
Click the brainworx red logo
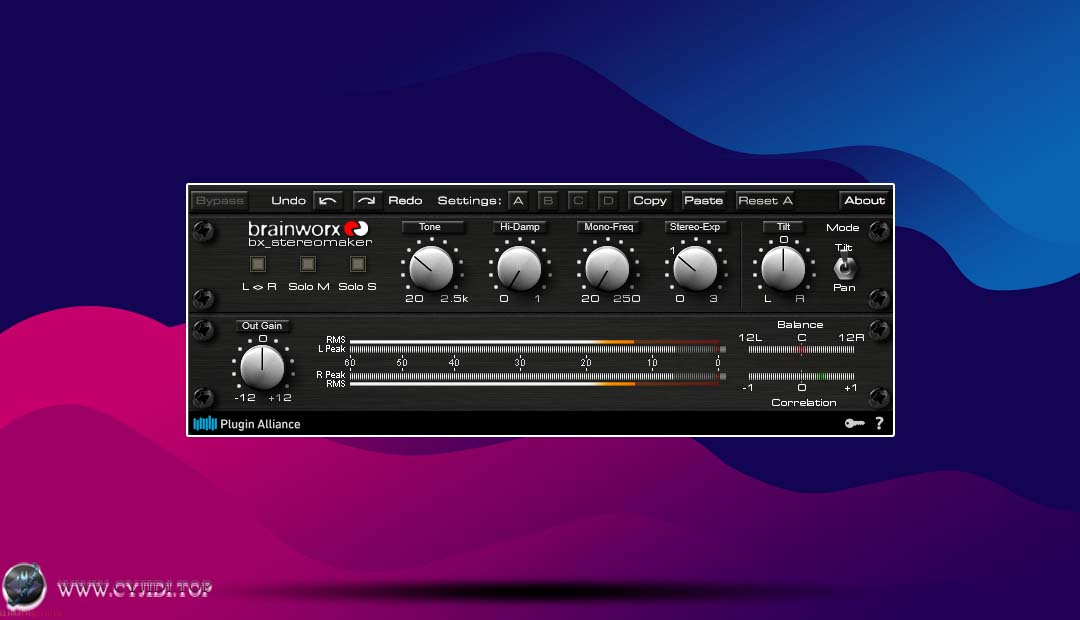(356, 228)
